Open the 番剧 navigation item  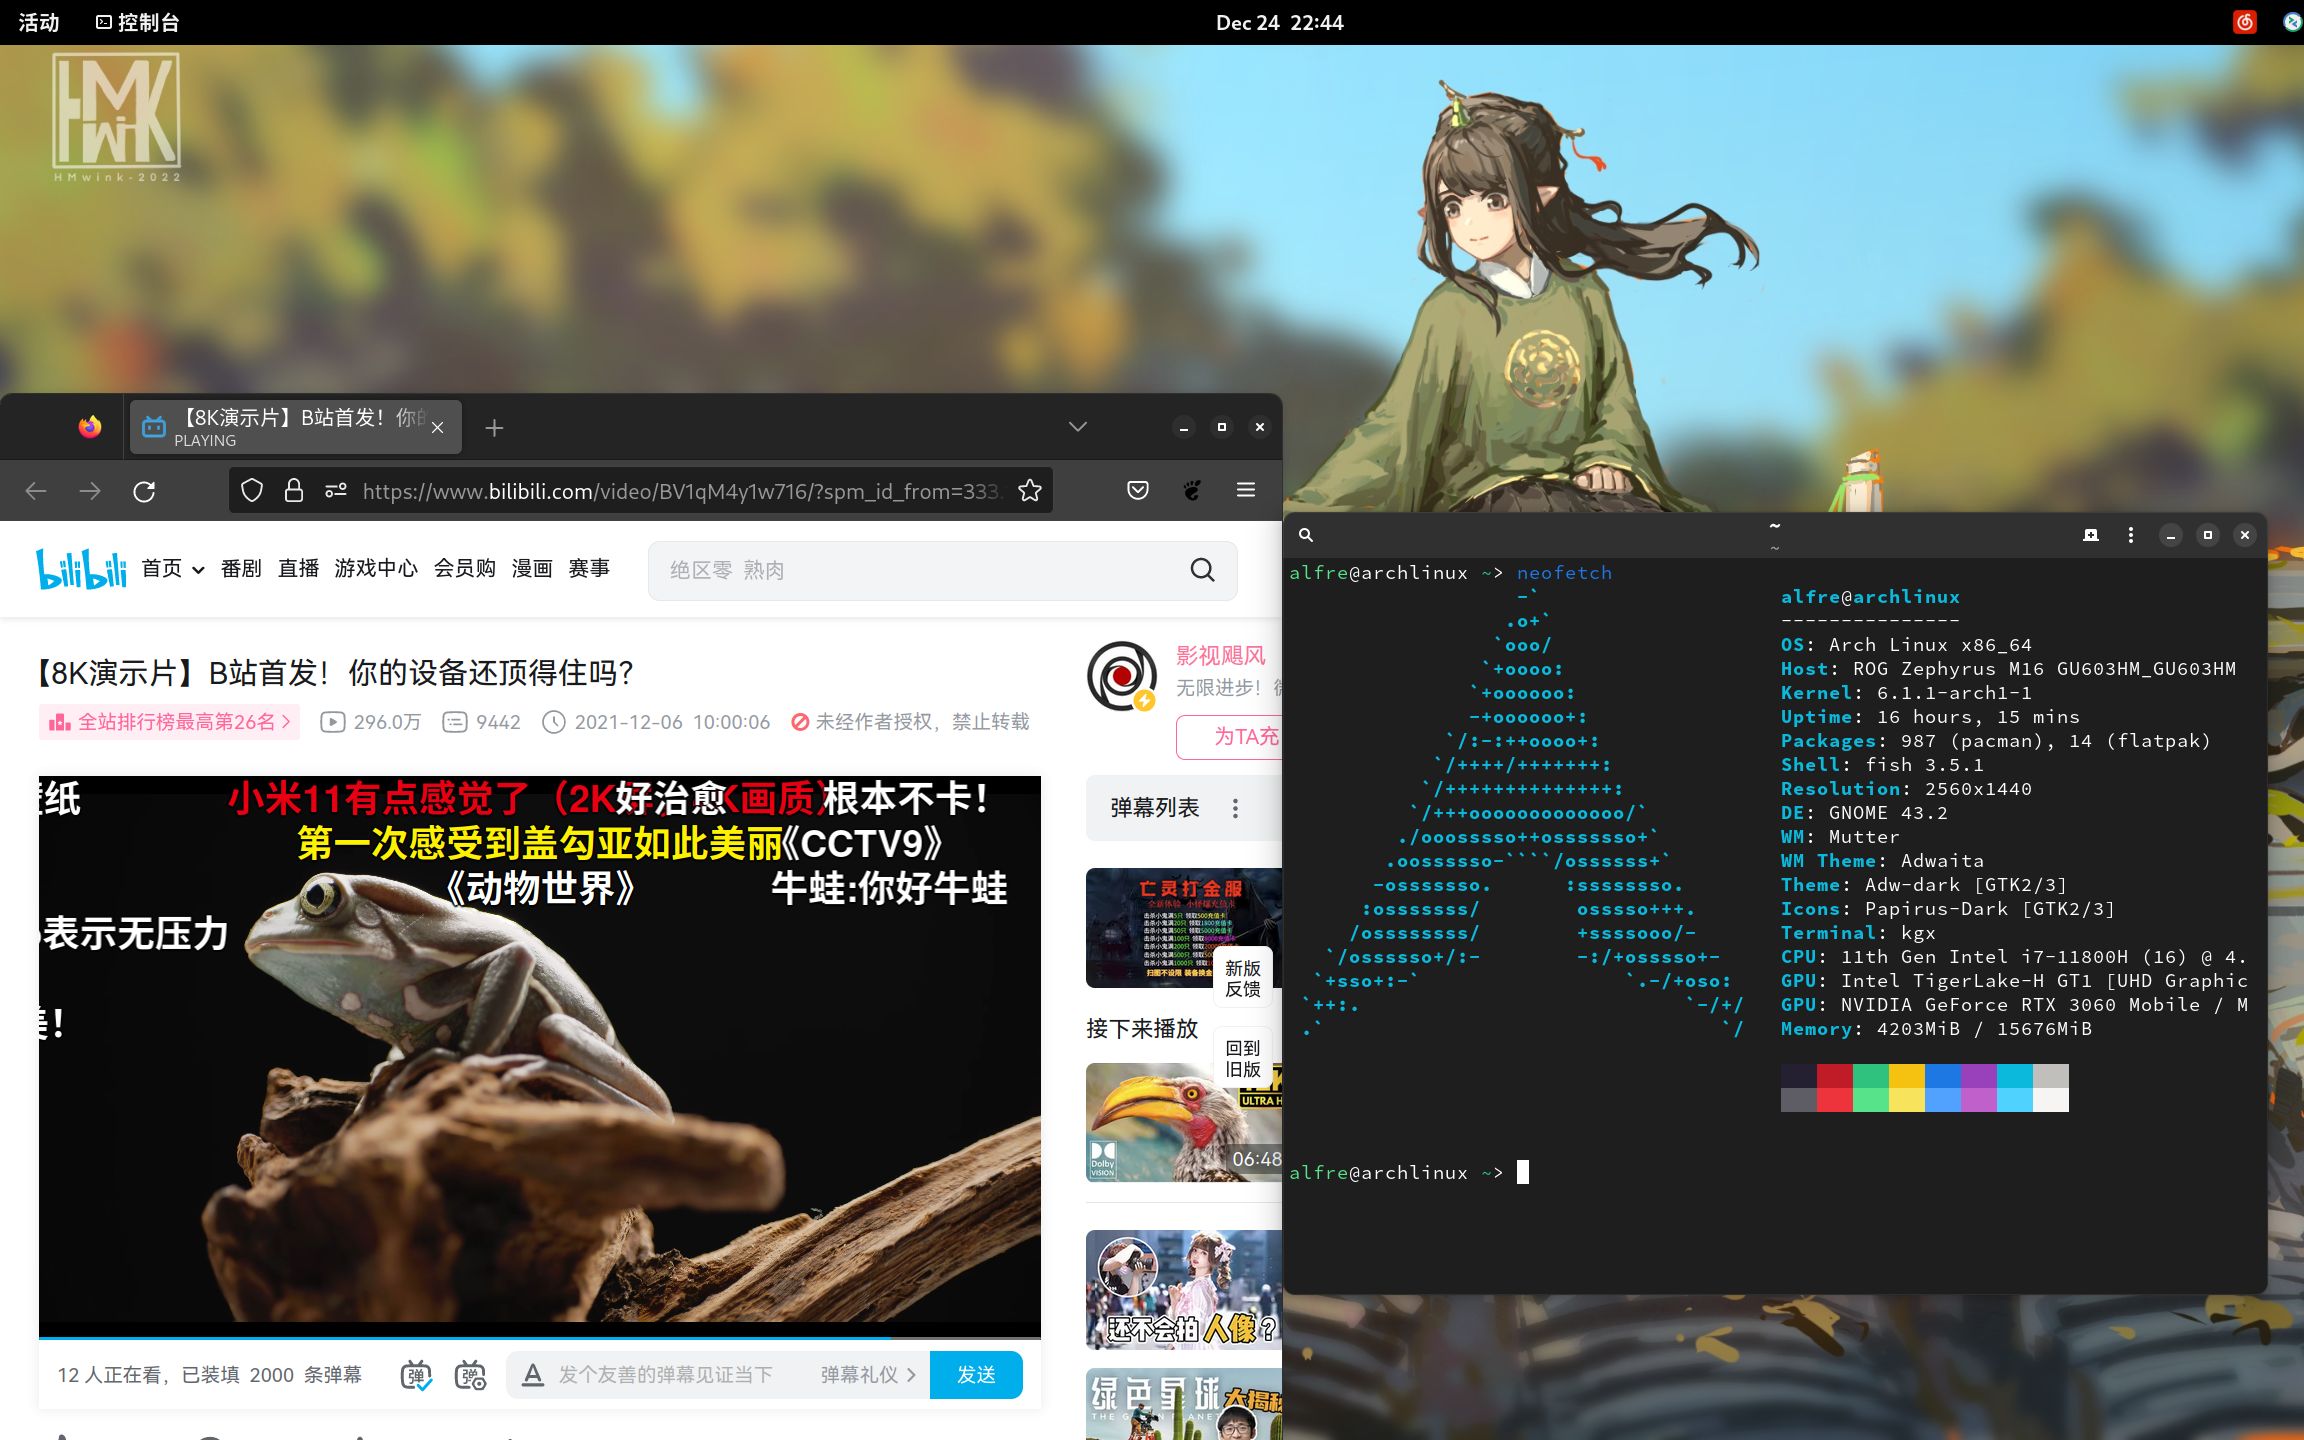pyautogui.click(x=241, y=569)
